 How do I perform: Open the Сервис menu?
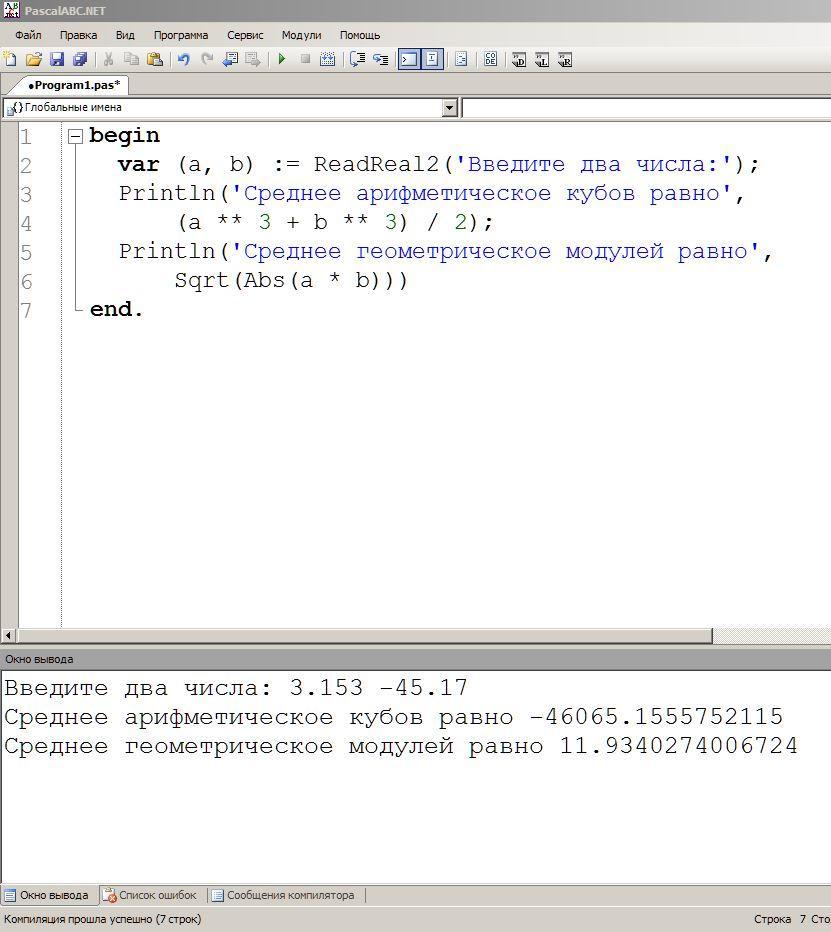245,35
